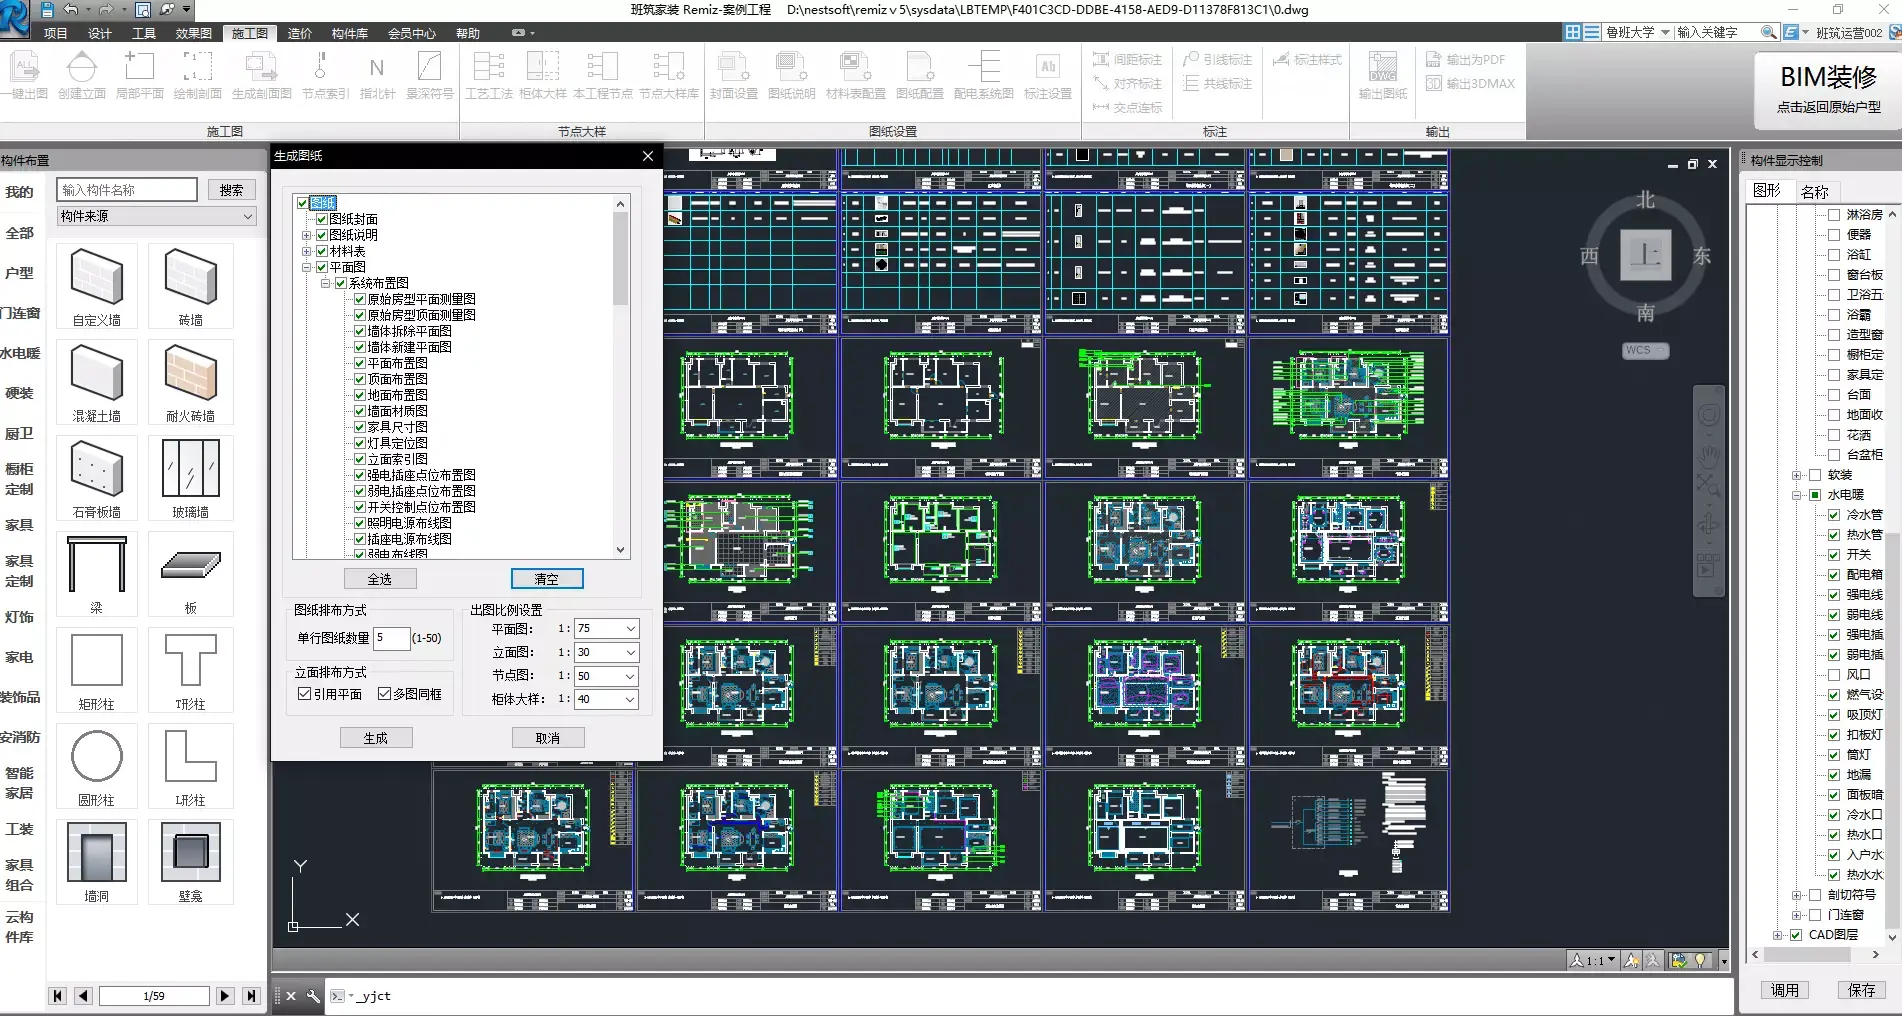Switch to the 效果图 menu tab
Viewport: 1902px width, 1016px height.
coord(194,33)
